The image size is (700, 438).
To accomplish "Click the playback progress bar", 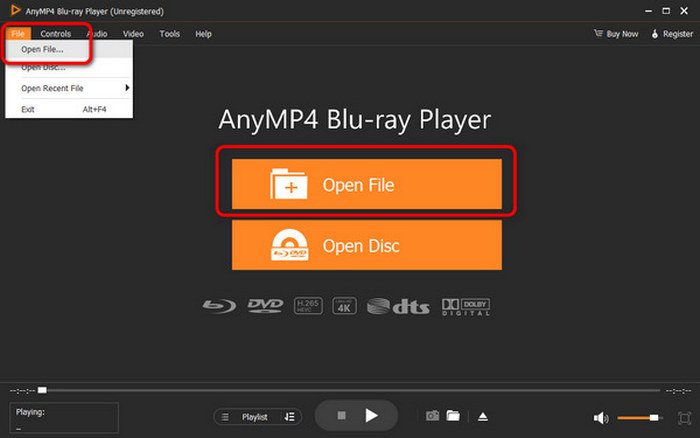I will [x=350, y=390].
